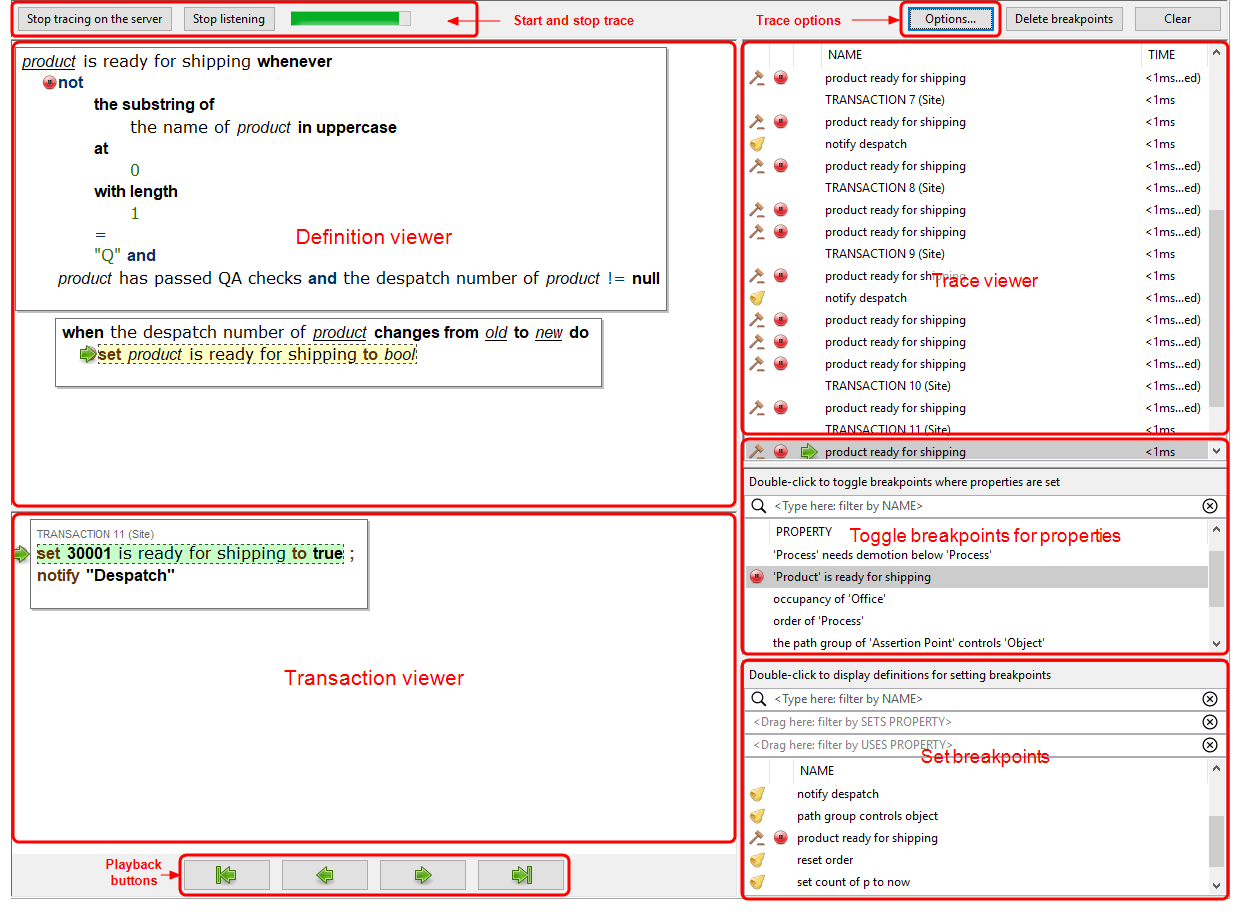Toggle red breakpoint dot in highlighted trace row

[x=781, y=452]
